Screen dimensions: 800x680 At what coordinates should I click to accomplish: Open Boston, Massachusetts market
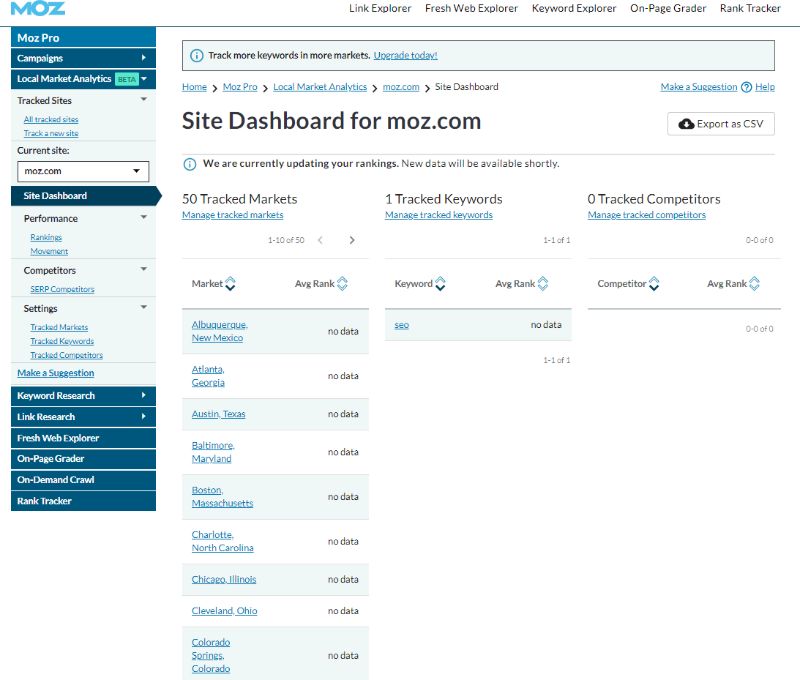point(222,496)
